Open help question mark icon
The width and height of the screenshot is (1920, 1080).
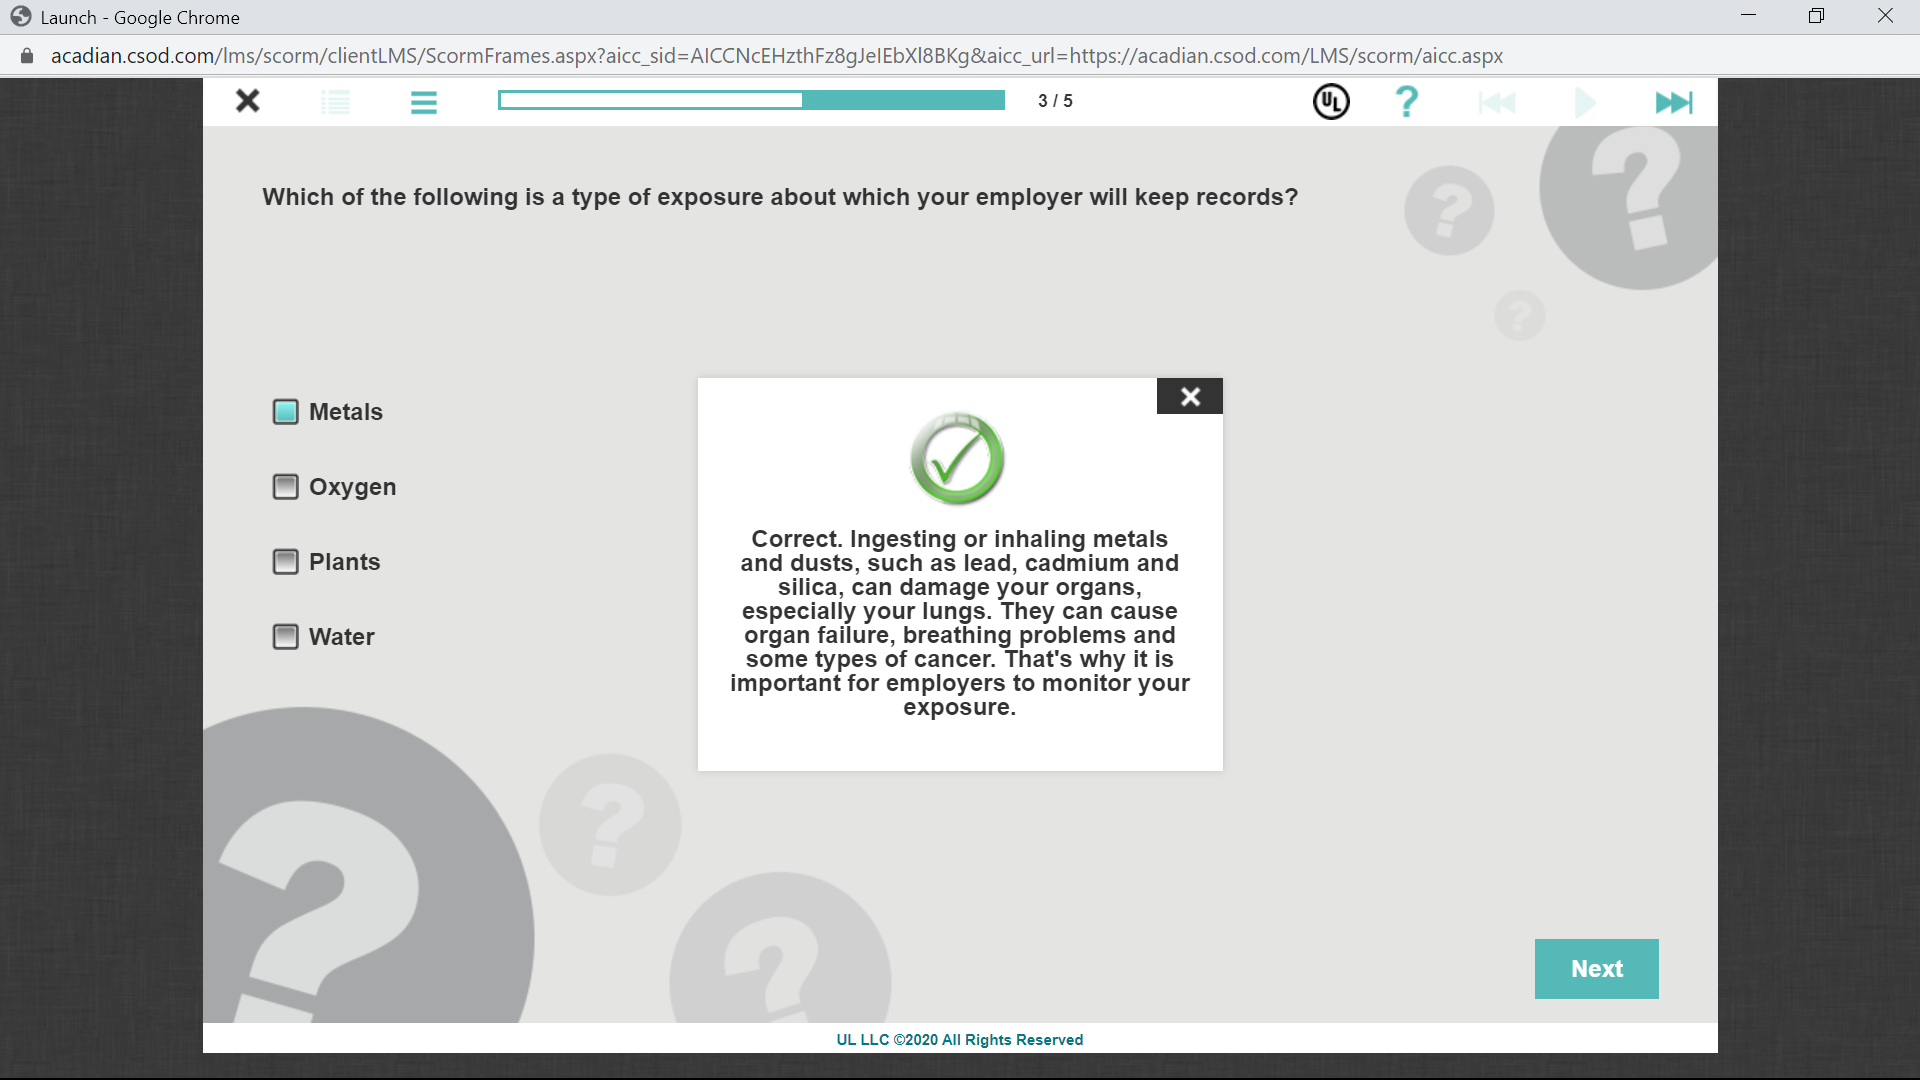[x=1406, y=102]
